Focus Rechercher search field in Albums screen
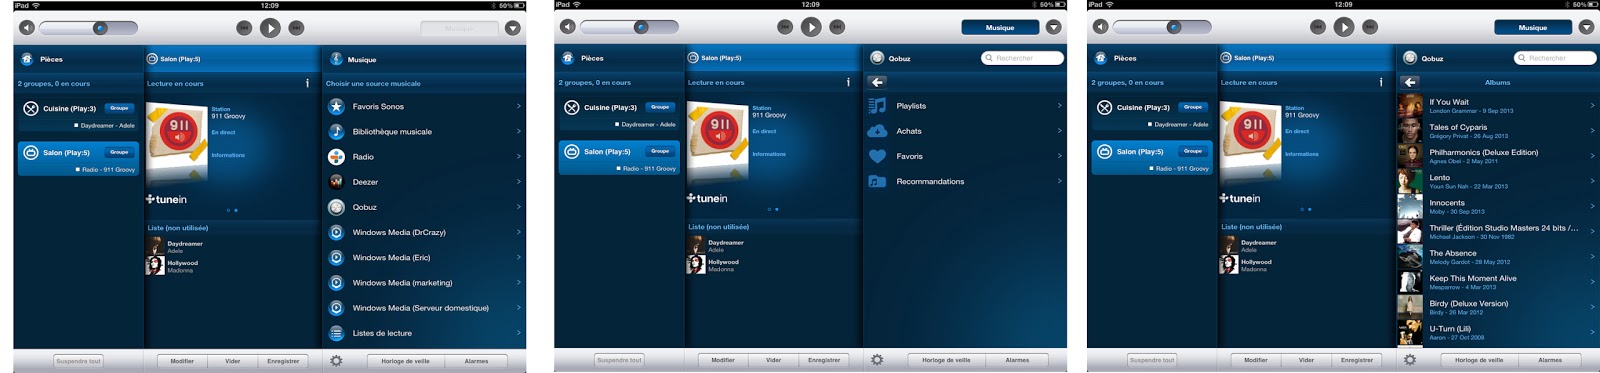Image resolution: width=1600 pixels, height=373 pixels. tap(1555, 58)
